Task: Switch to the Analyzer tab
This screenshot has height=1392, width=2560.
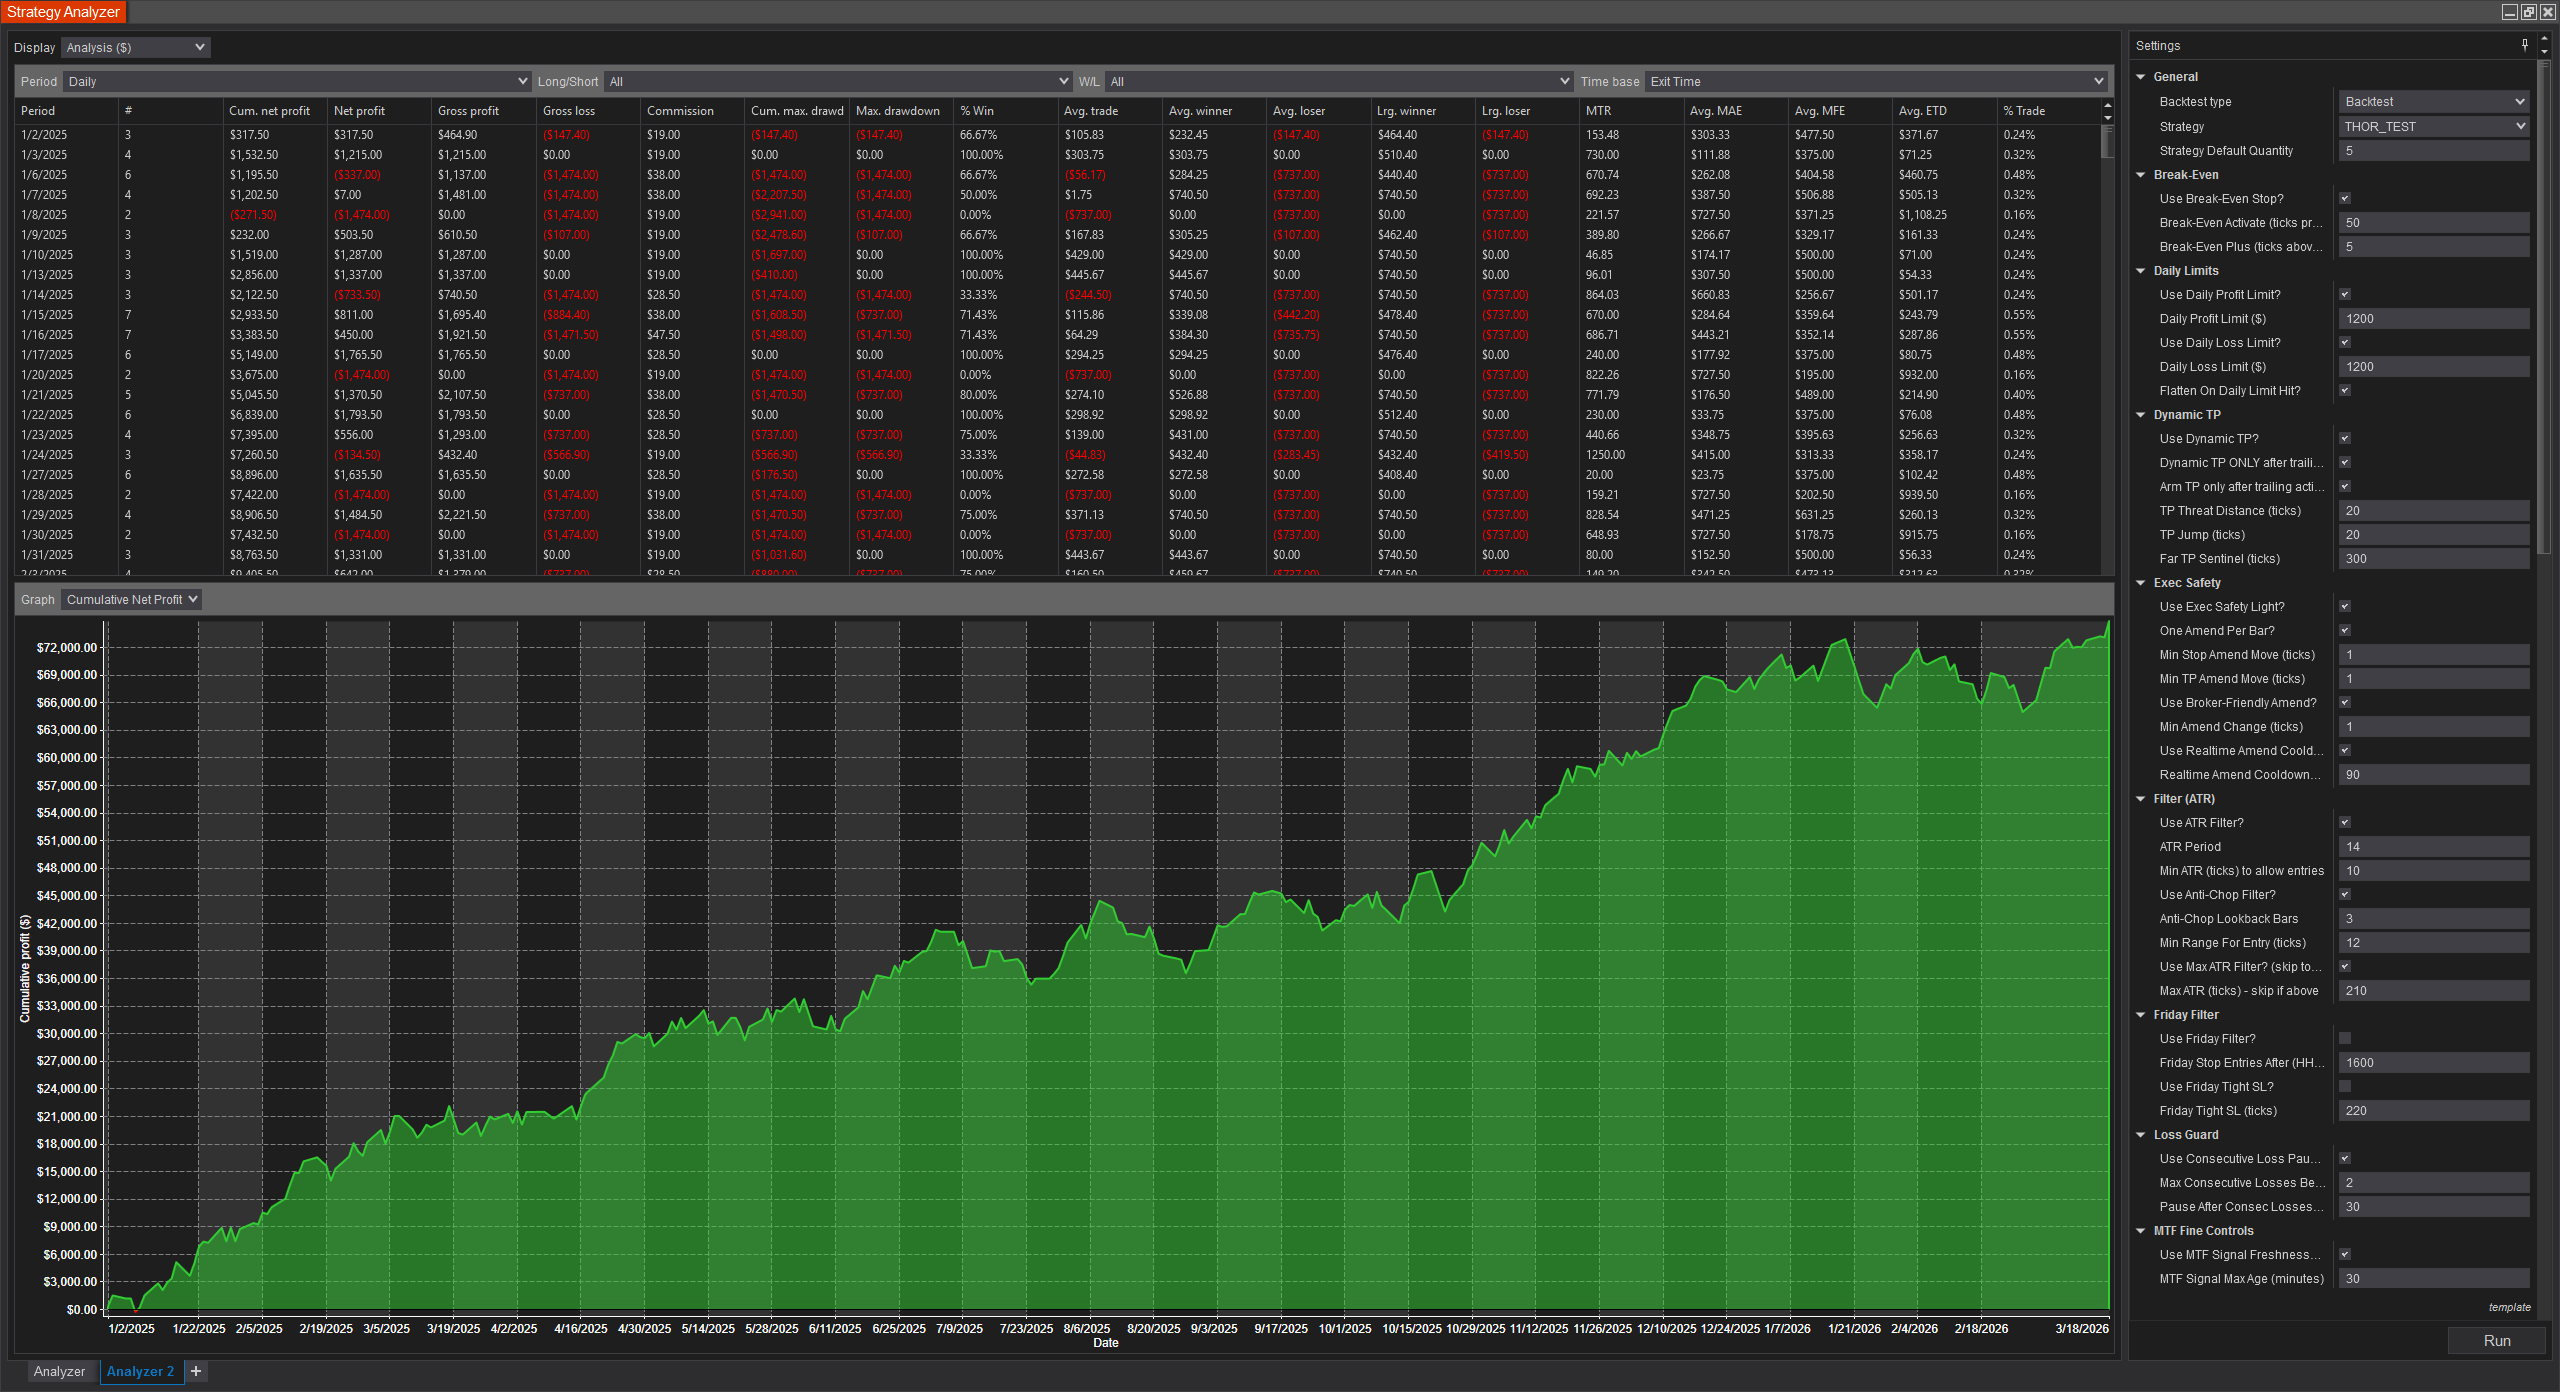Action: (59, 1371)
